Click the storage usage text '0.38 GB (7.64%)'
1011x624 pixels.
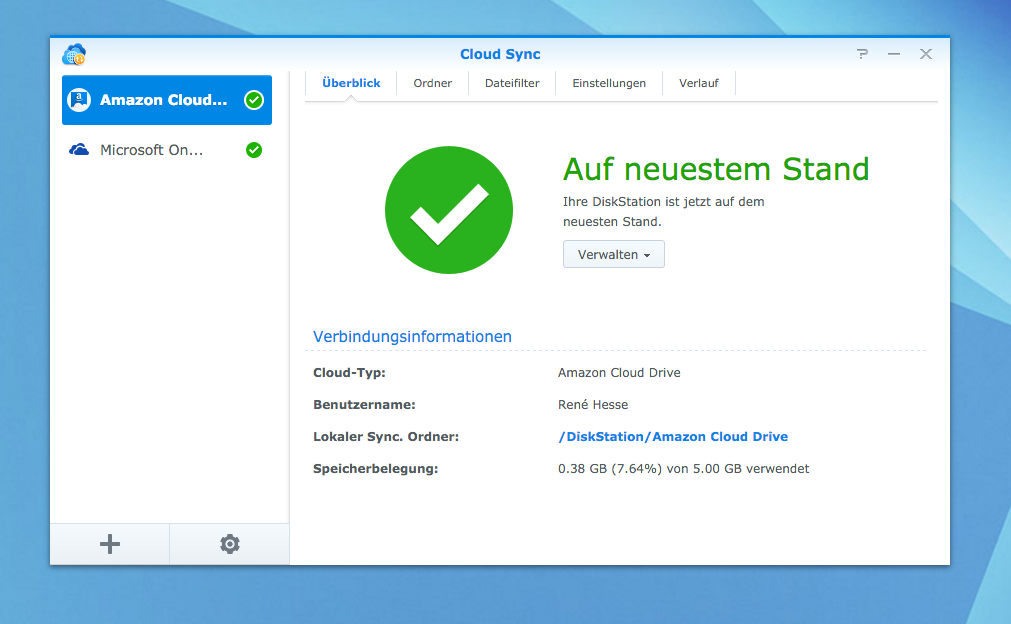pyautogui.click(x=610, y=469)
